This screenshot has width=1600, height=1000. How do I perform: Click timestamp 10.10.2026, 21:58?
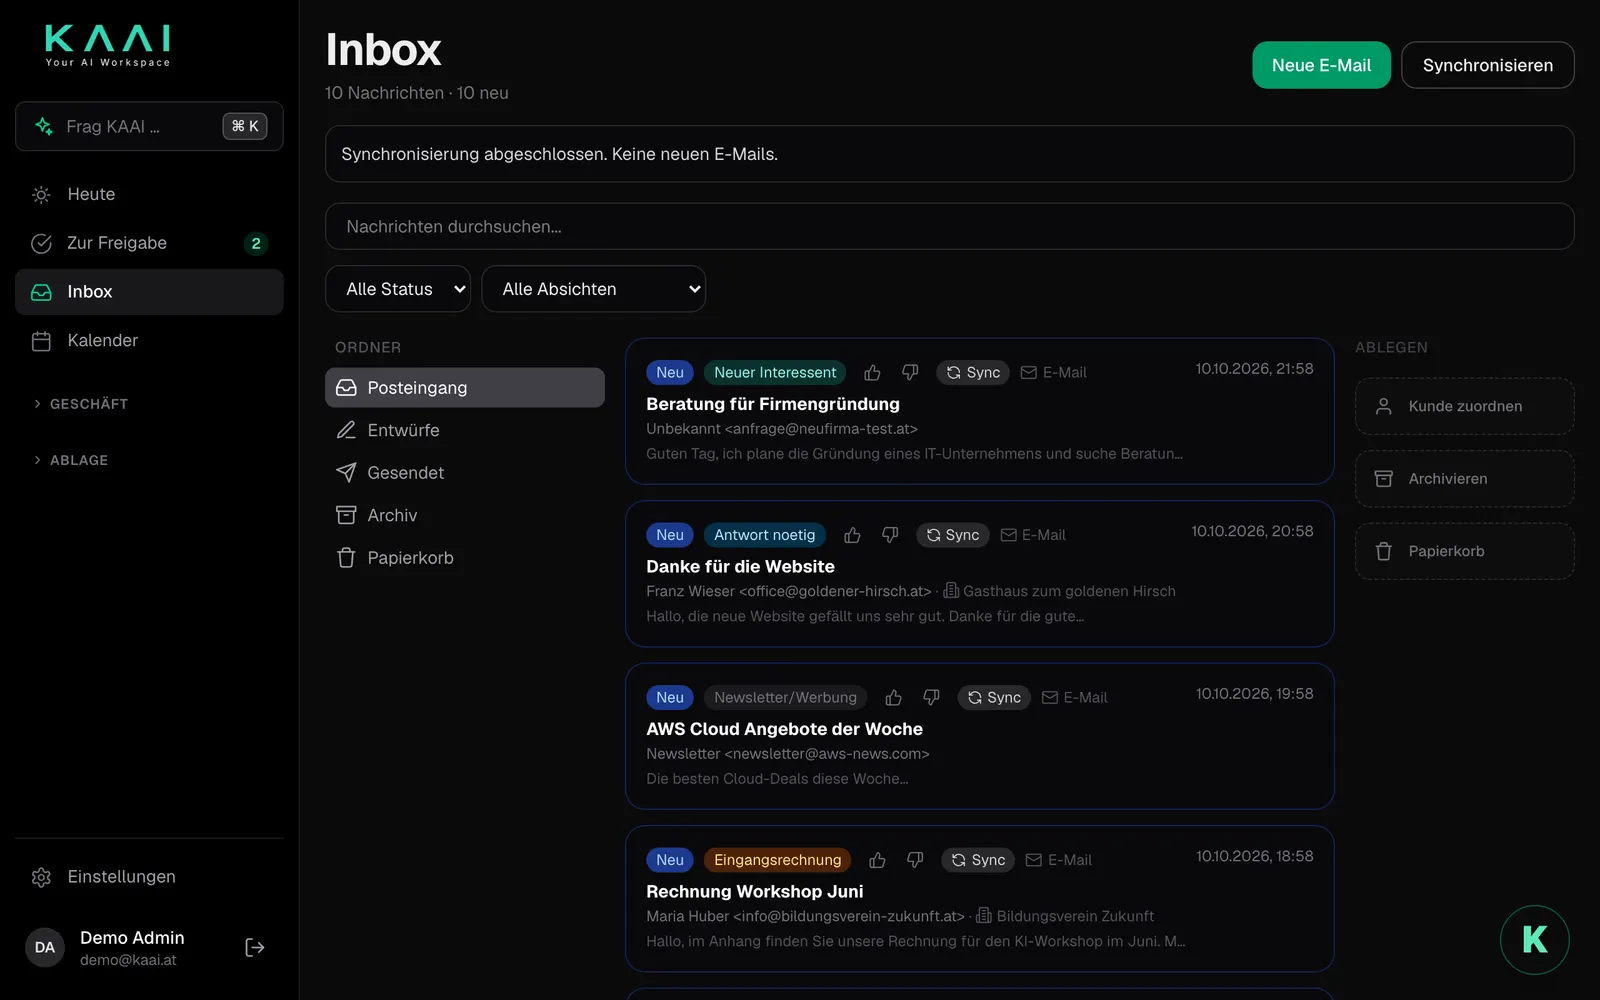pyautogui.click(x=1254, y=369)
